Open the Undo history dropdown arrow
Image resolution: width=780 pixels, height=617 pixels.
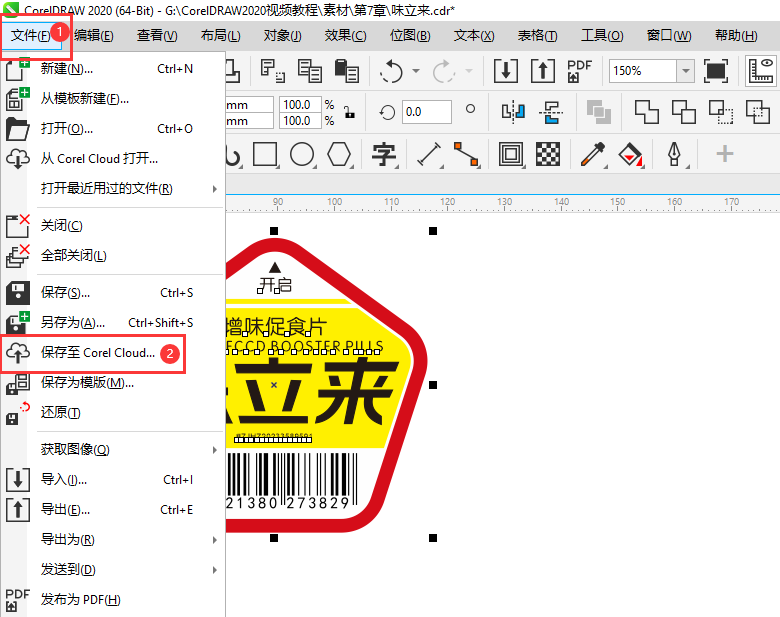(416, 71)
